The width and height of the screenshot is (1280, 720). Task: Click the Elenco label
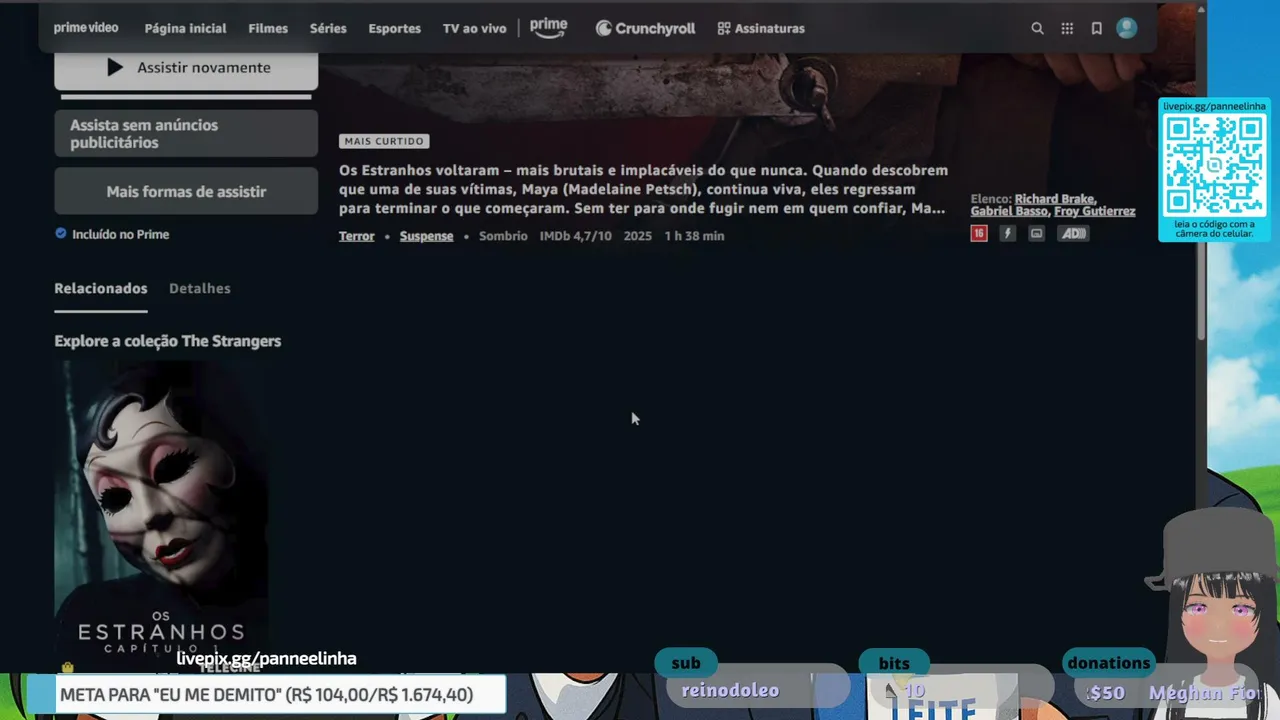[x=991, y=199]
